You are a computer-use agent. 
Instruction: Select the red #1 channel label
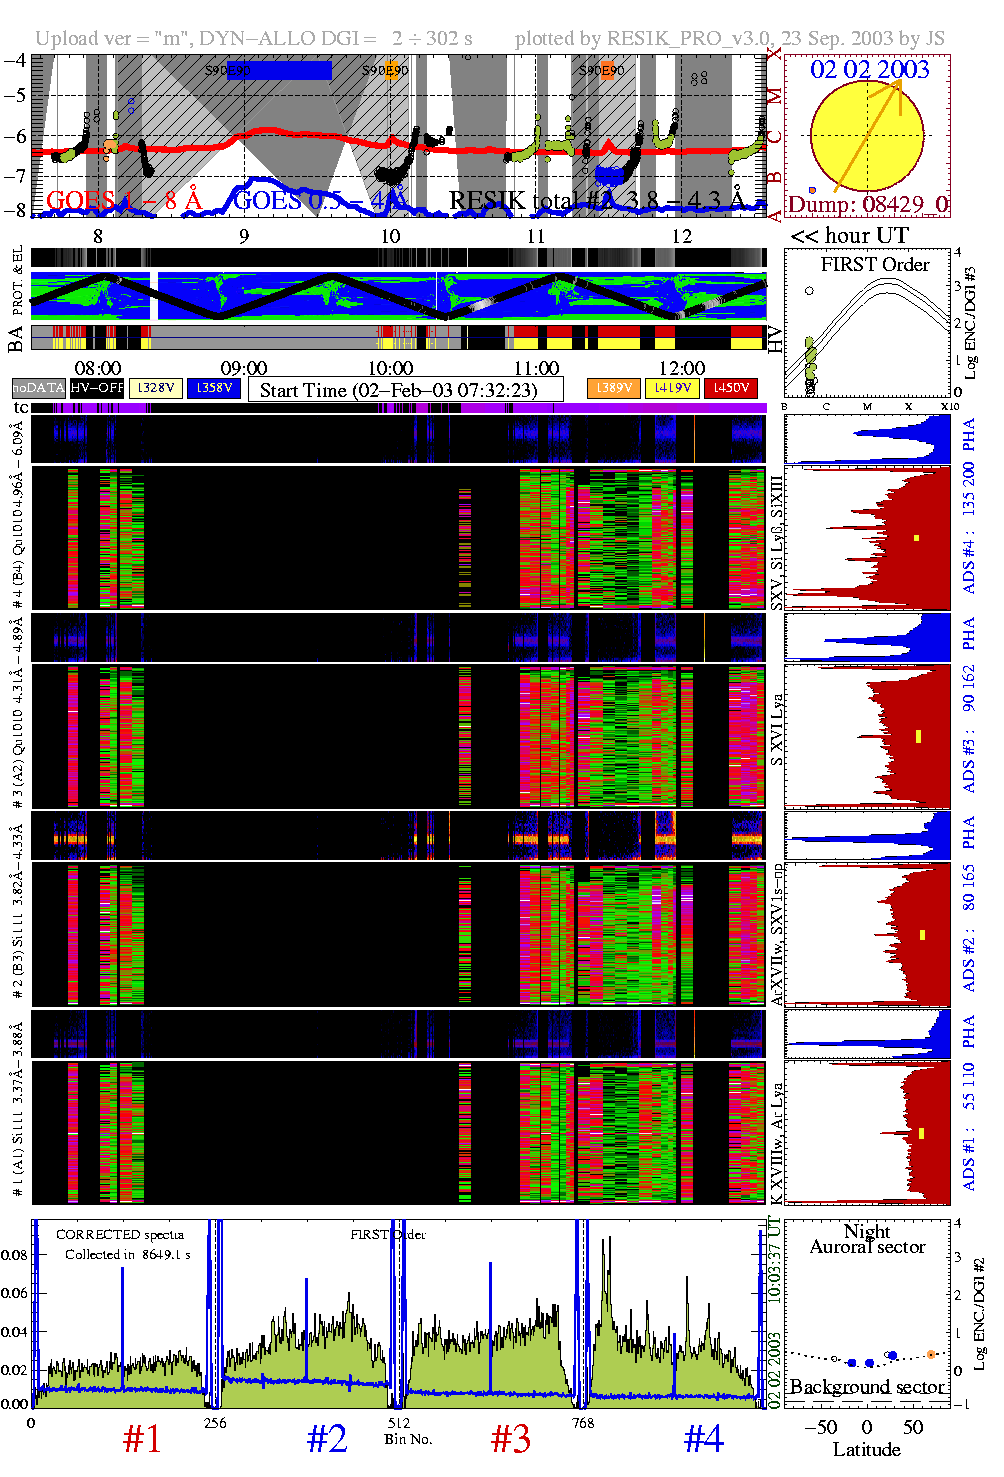pyautogui.click(x=142, y=1439)
